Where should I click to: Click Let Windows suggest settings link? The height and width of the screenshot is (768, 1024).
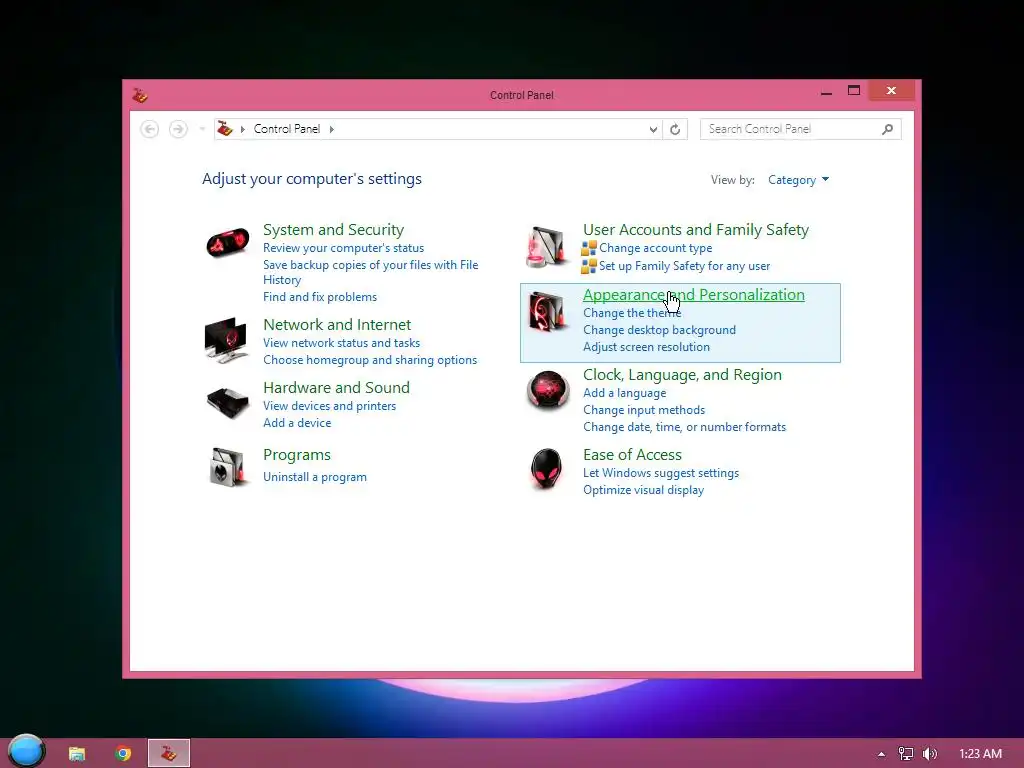point(661,473)
